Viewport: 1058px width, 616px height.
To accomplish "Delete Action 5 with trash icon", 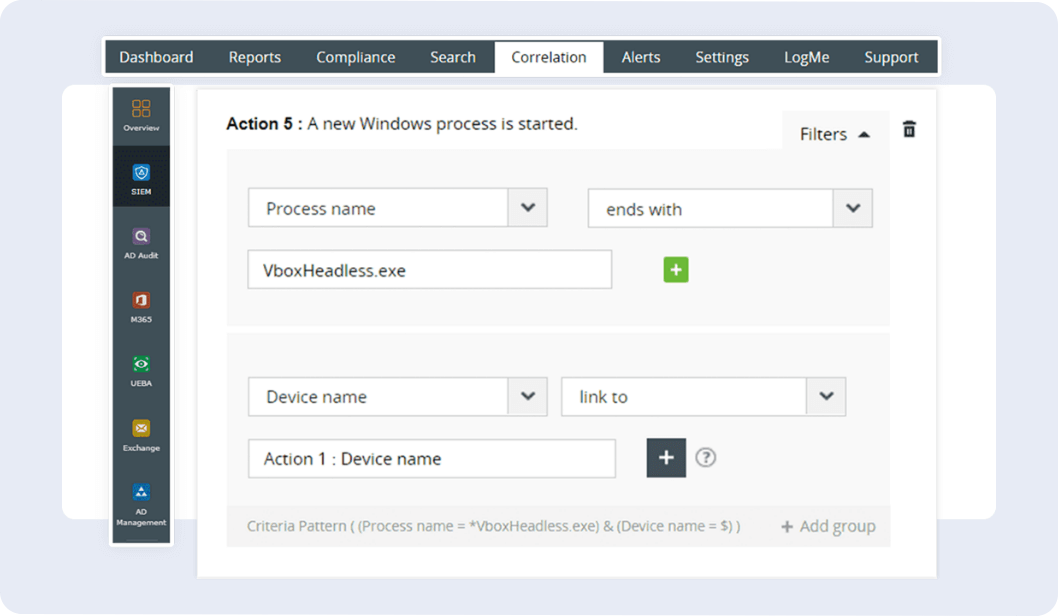I will [909, 129].
